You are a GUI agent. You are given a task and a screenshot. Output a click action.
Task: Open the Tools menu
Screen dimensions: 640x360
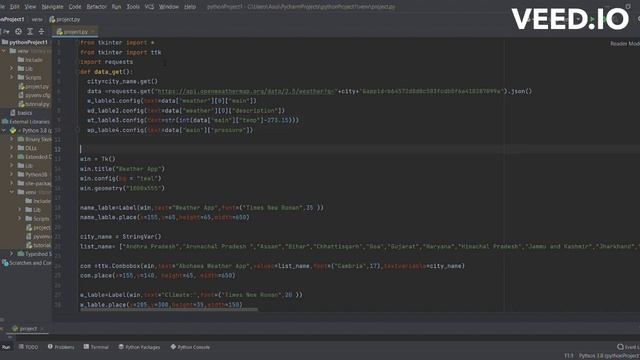(x=133, y=7)
